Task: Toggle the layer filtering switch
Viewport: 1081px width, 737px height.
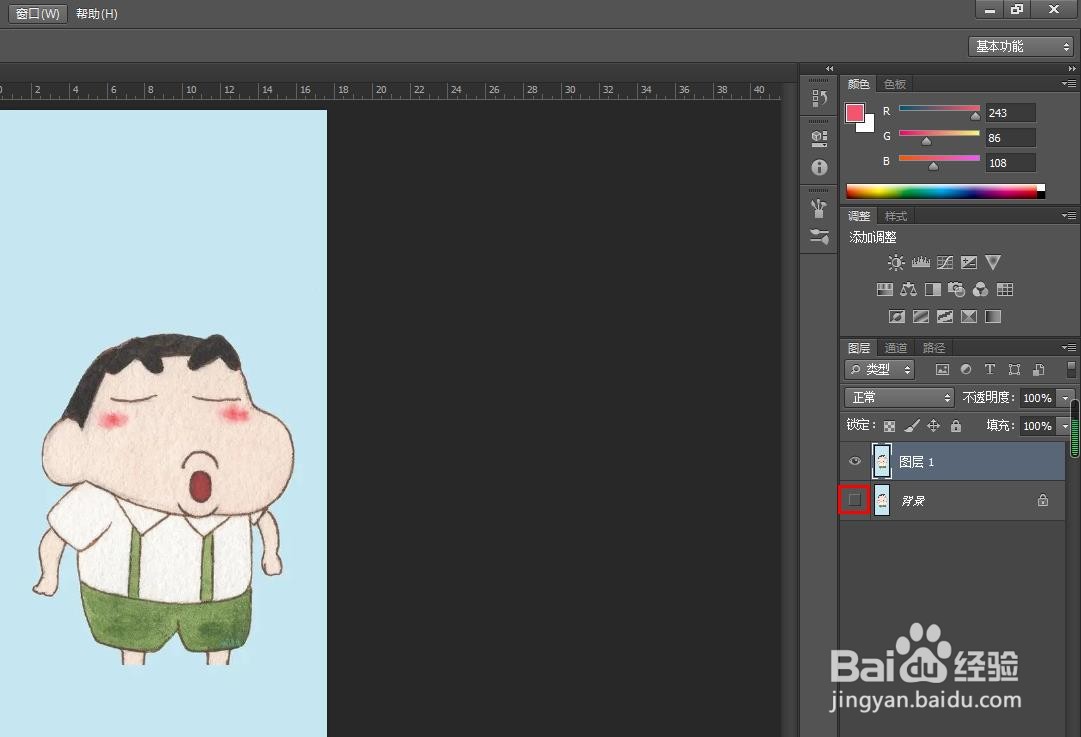Action: click(x=1071, y=370)
